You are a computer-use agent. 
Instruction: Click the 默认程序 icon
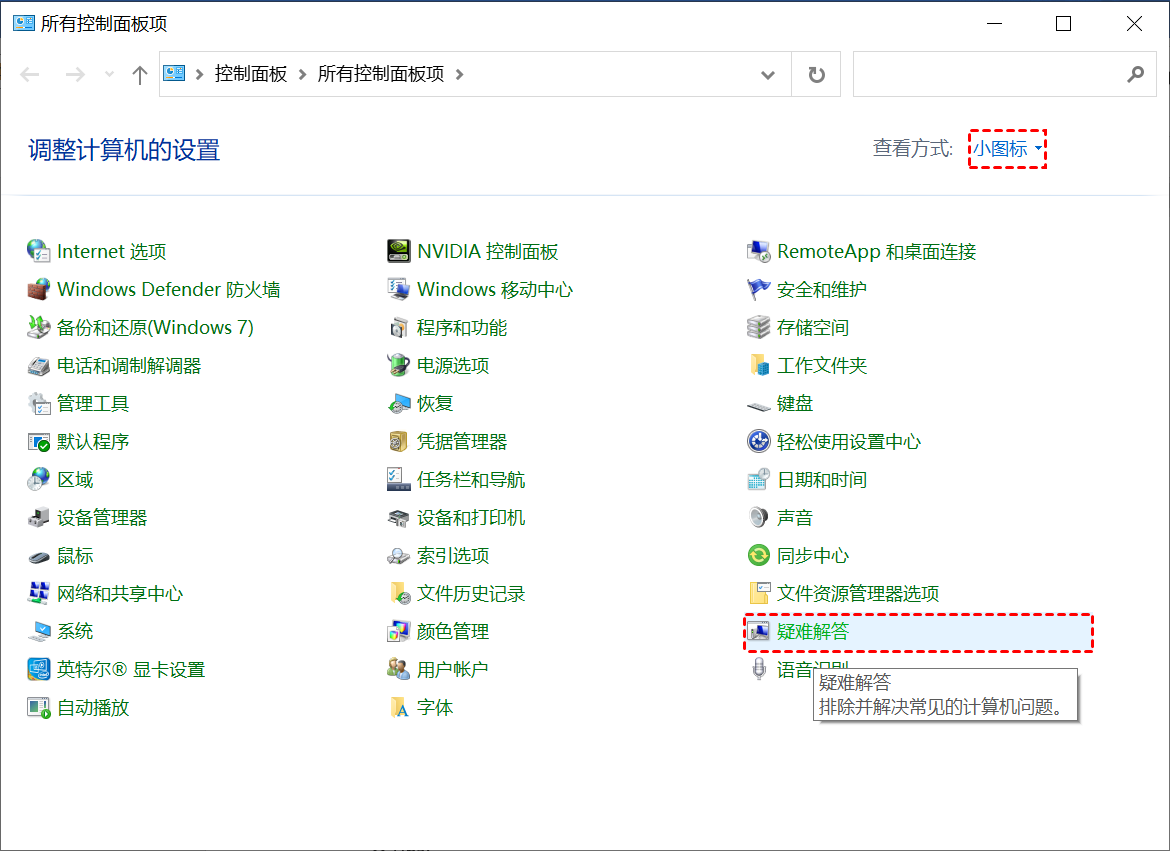[x=39, y=442]
